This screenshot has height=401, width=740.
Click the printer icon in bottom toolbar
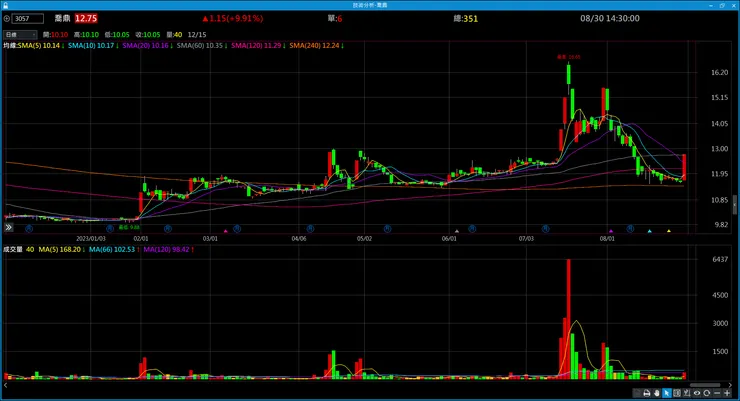click(647, 393)
